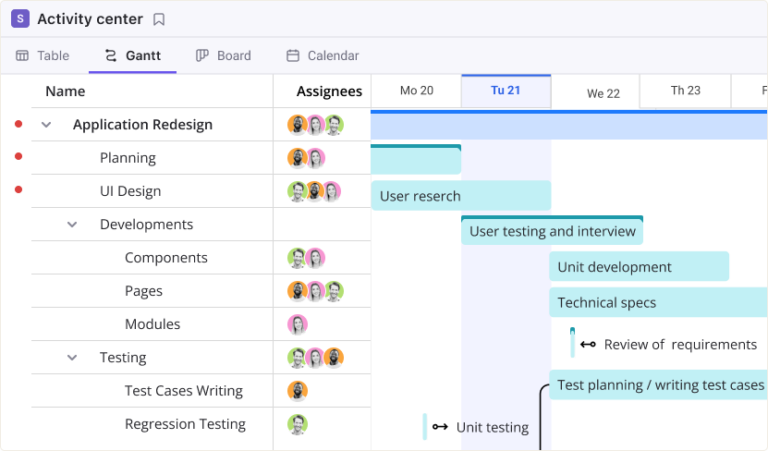Screen dimensions: 768x451
Task: Click Modules assignee avatar
Action: [297, 324]
